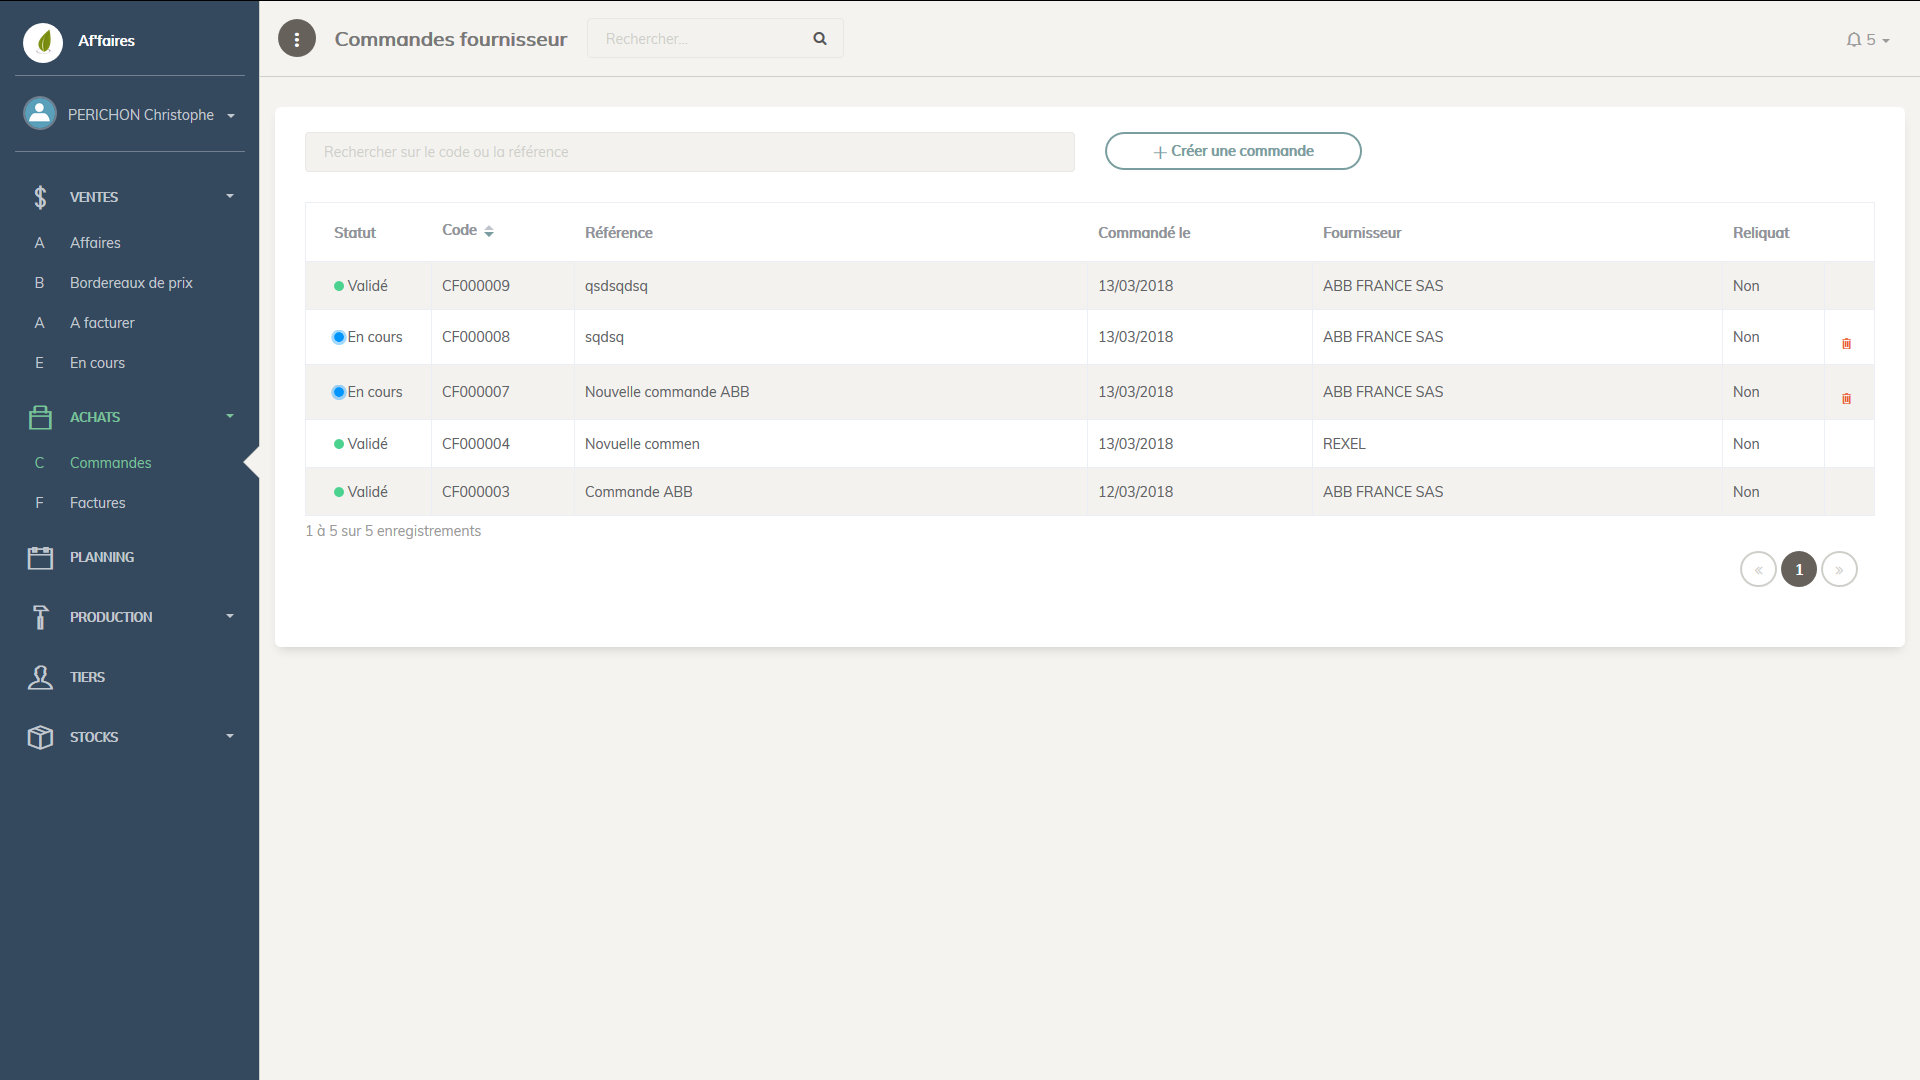Click the Planning calendar icon
The width and height of the screenshot is (1920, 1080).
[40, 557]
